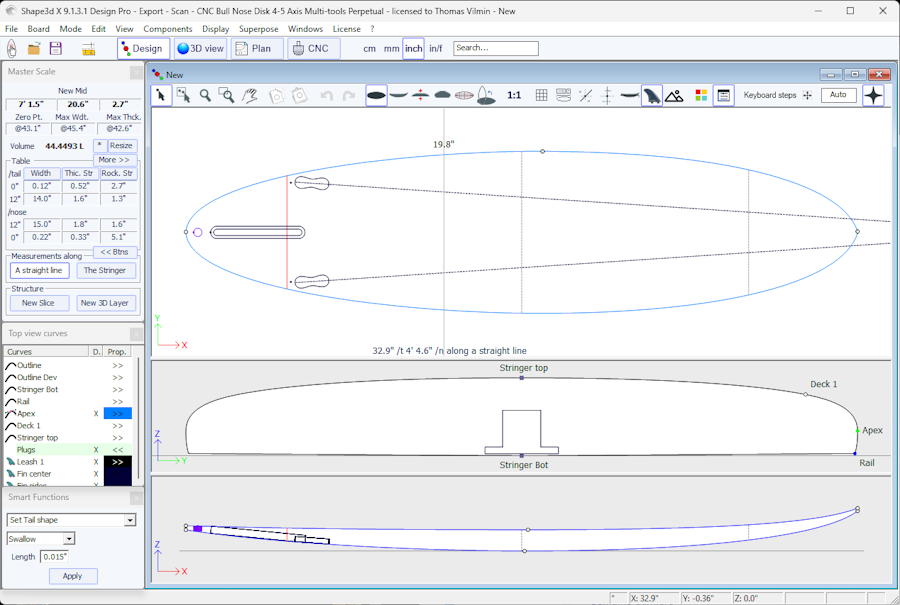Screen dimensions: 900x605
Task: Open the color palette icon
Action: coord(700,95)
